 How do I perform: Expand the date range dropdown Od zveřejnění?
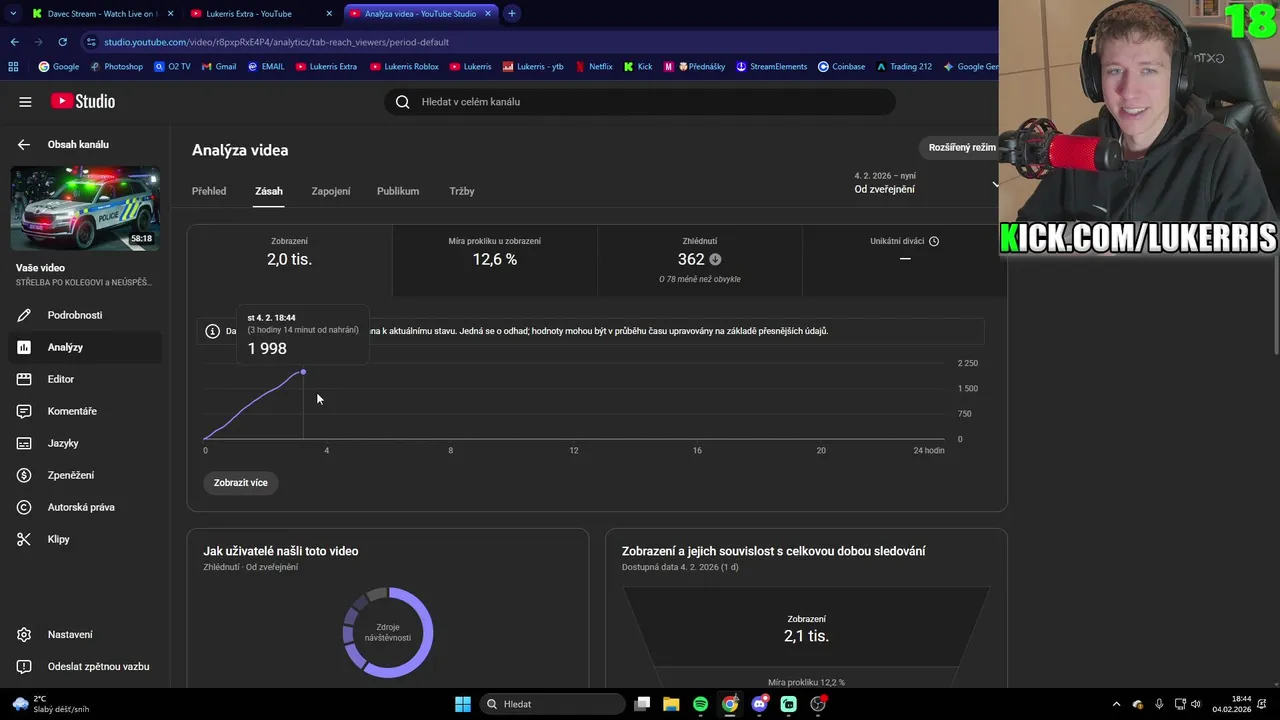pos(926,183)
